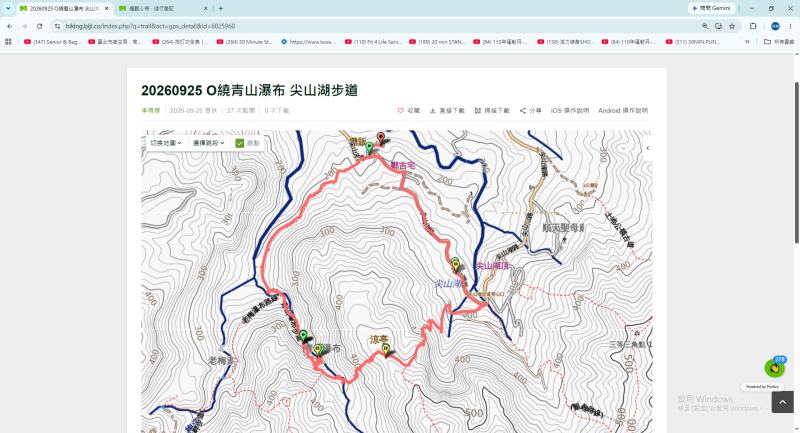Viewport: 800px width, 433px height.
Task: Click the 27 次點閱 view count text
Action: click(x=241, y=111)
